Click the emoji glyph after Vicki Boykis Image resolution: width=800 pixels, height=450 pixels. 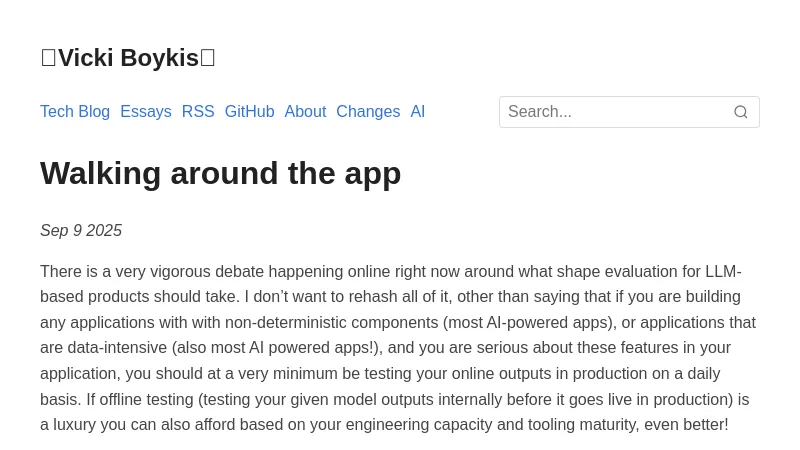point(208,58)
